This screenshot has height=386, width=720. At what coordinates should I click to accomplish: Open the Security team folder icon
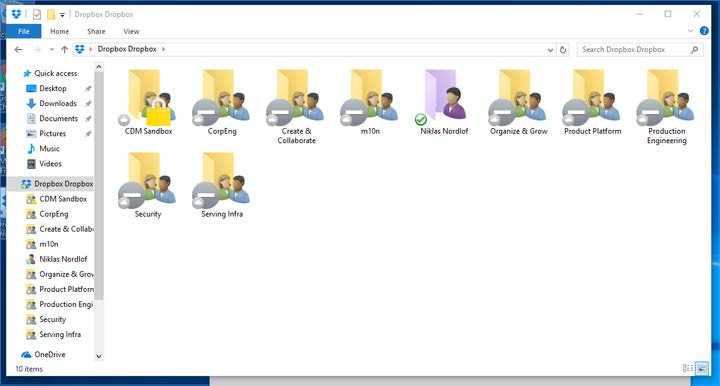point(147,181)
